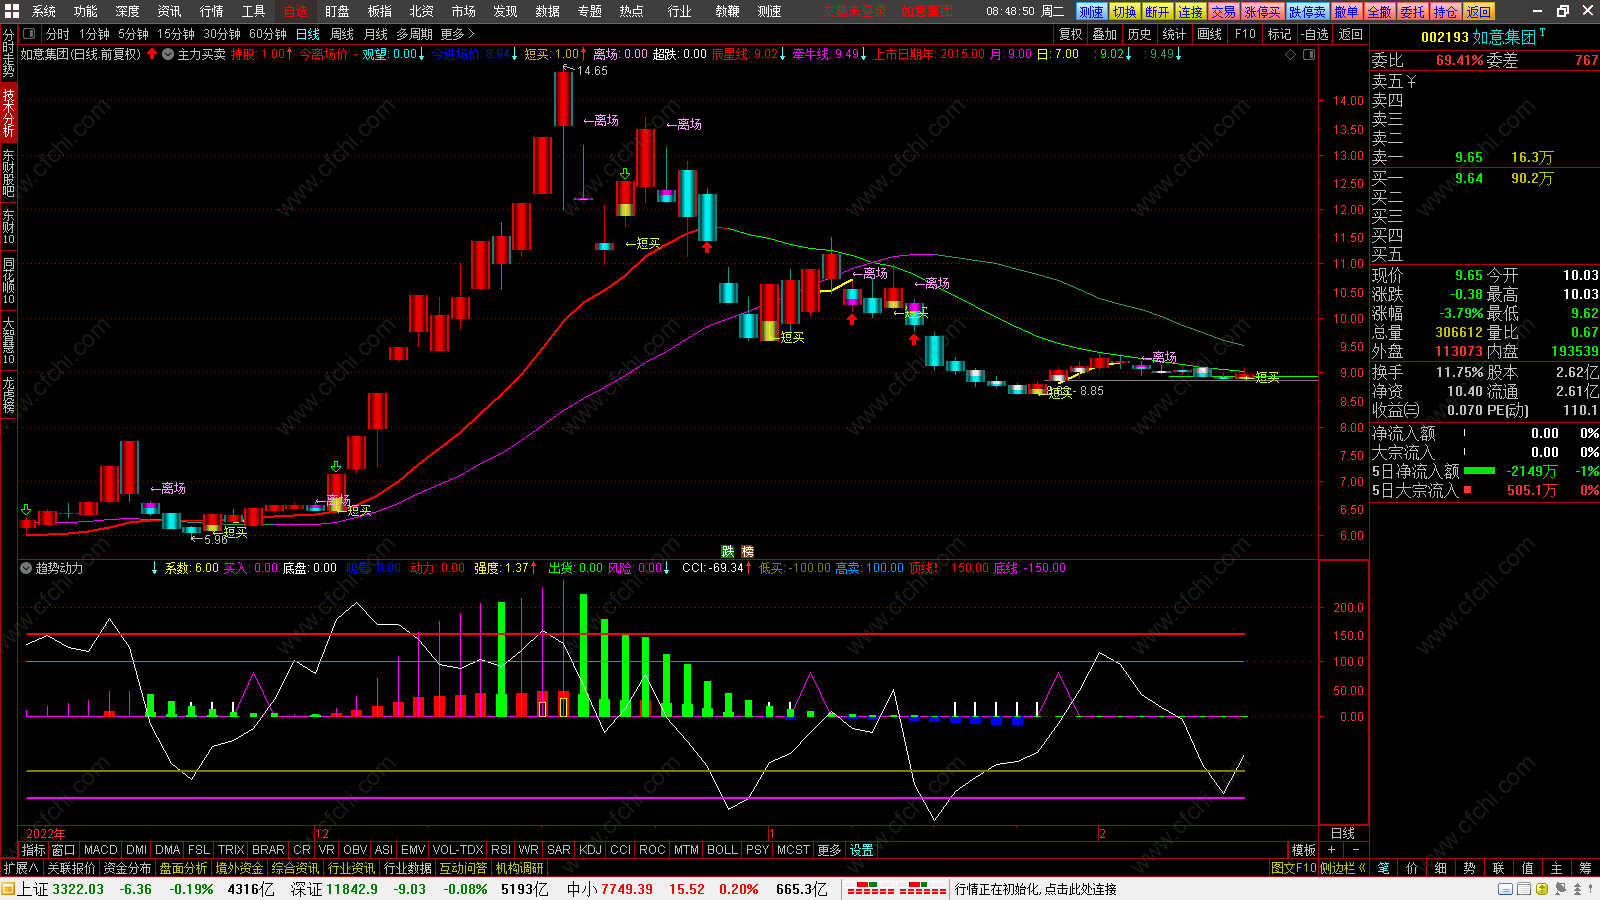
Task: Open the 北资 menu tab
Action: pyautogui.click(x=422, y=11)
